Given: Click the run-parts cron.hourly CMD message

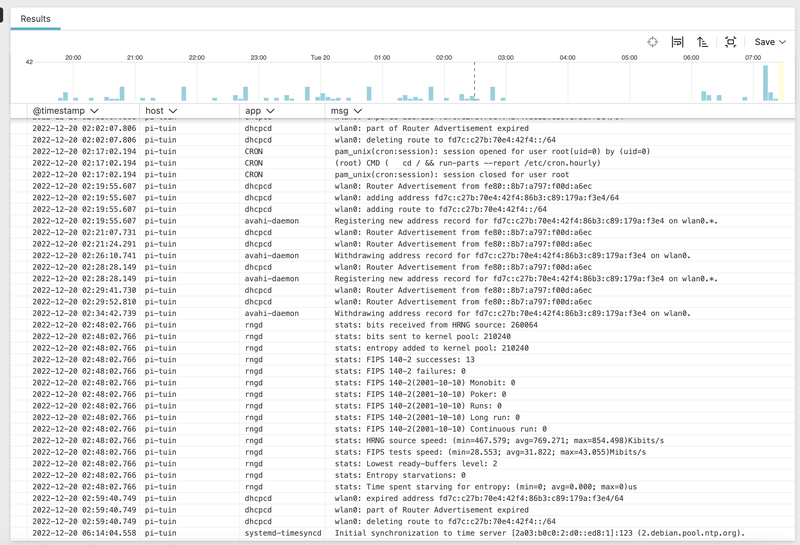Looking at the screenshot, I should point(467,163).
